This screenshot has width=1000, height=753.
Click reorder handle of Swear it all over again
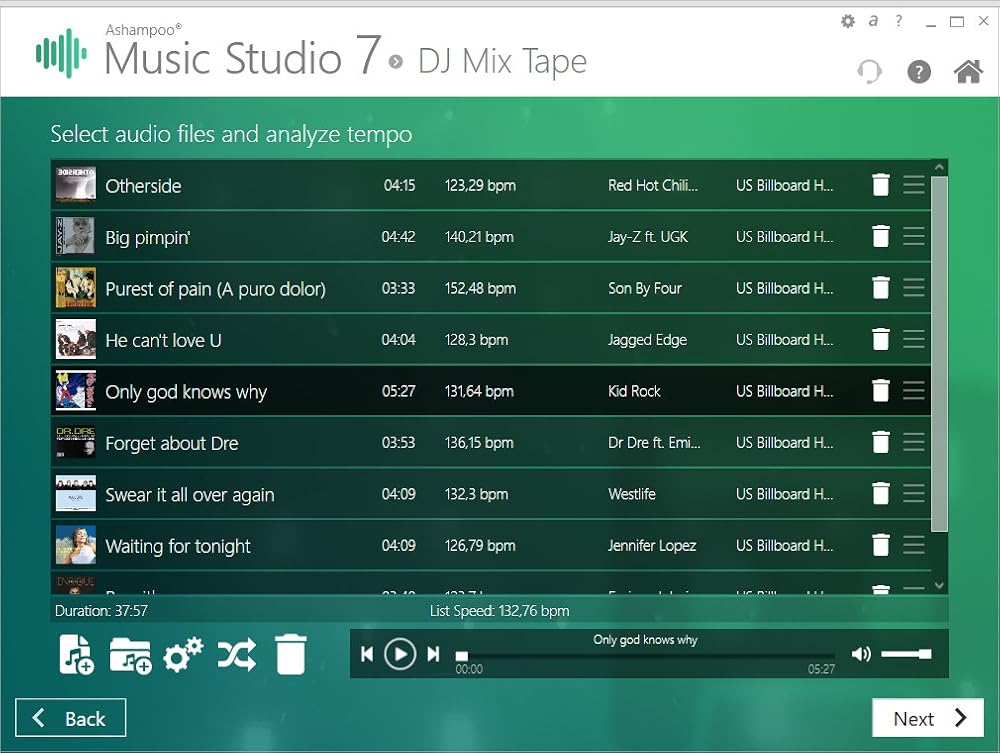pyautogui.click(x=913, y=493)
